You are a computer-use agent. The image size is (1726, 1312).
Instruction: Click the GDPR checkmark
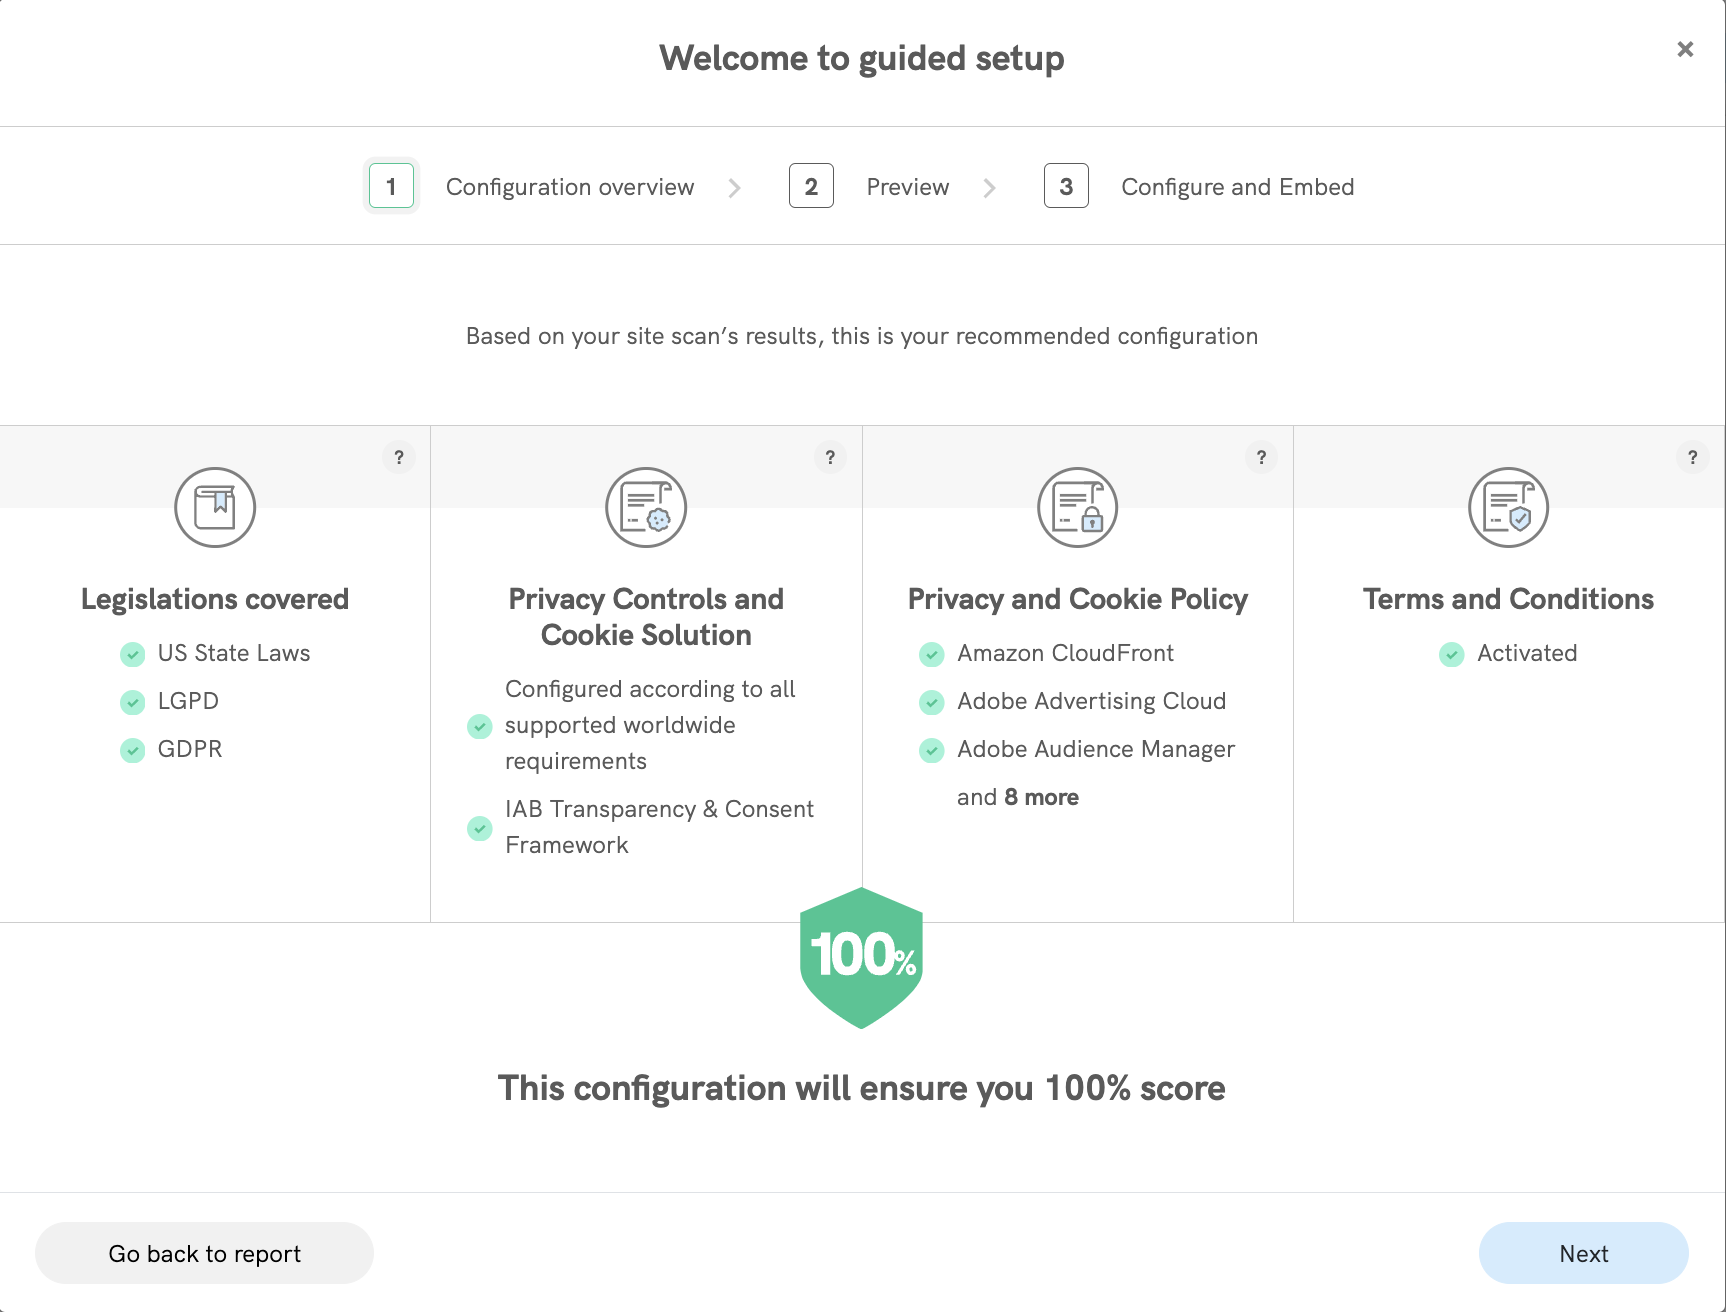click(x=132, y=750)
